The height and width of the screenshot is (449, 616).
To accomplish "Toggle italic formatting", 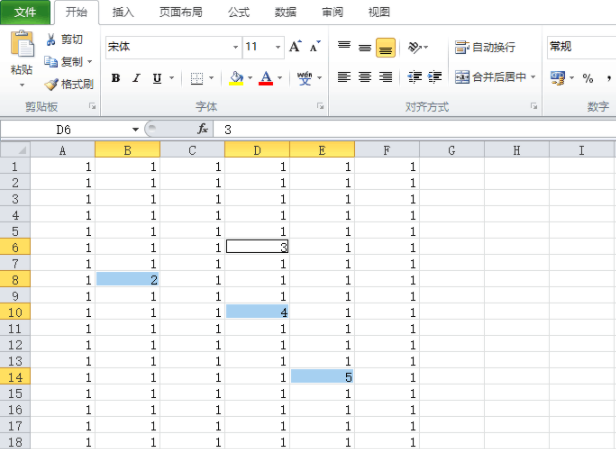I will pyautogui.click(x=137, y=78).
